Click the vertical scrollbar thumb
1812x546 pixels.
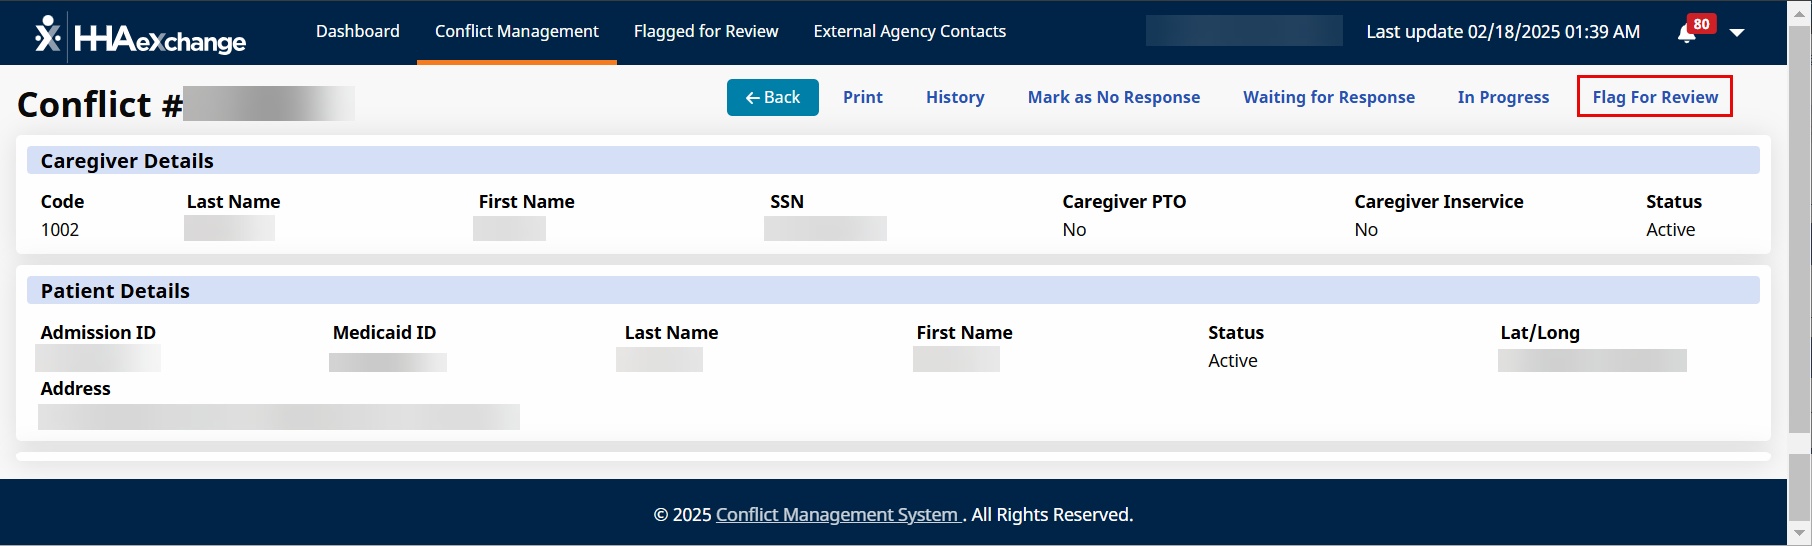[x=1799, y=230]
